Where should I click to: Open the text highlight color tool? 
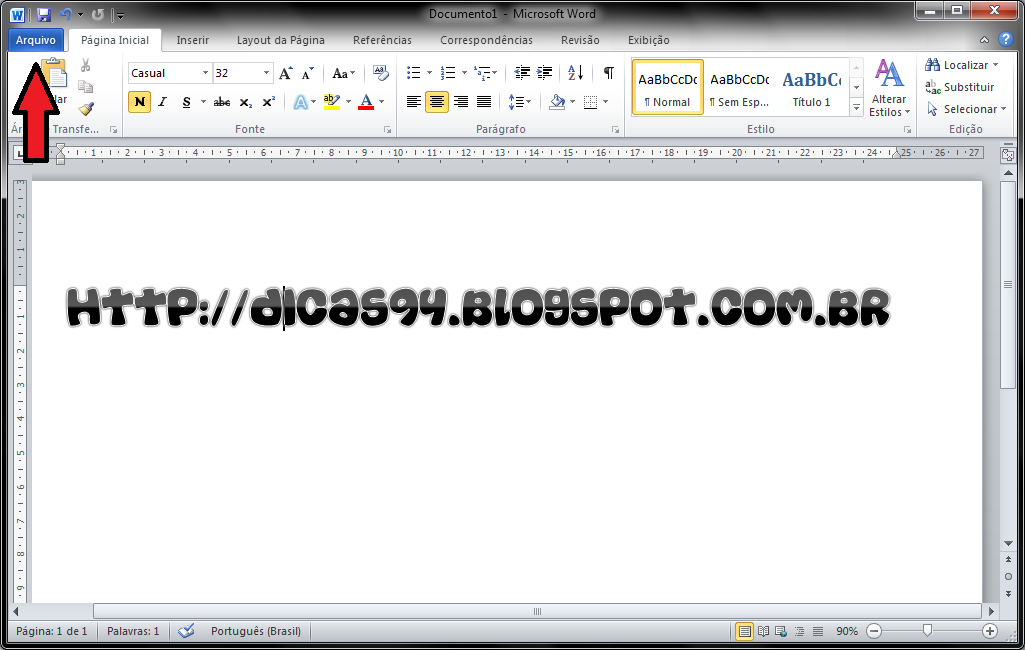331,101
